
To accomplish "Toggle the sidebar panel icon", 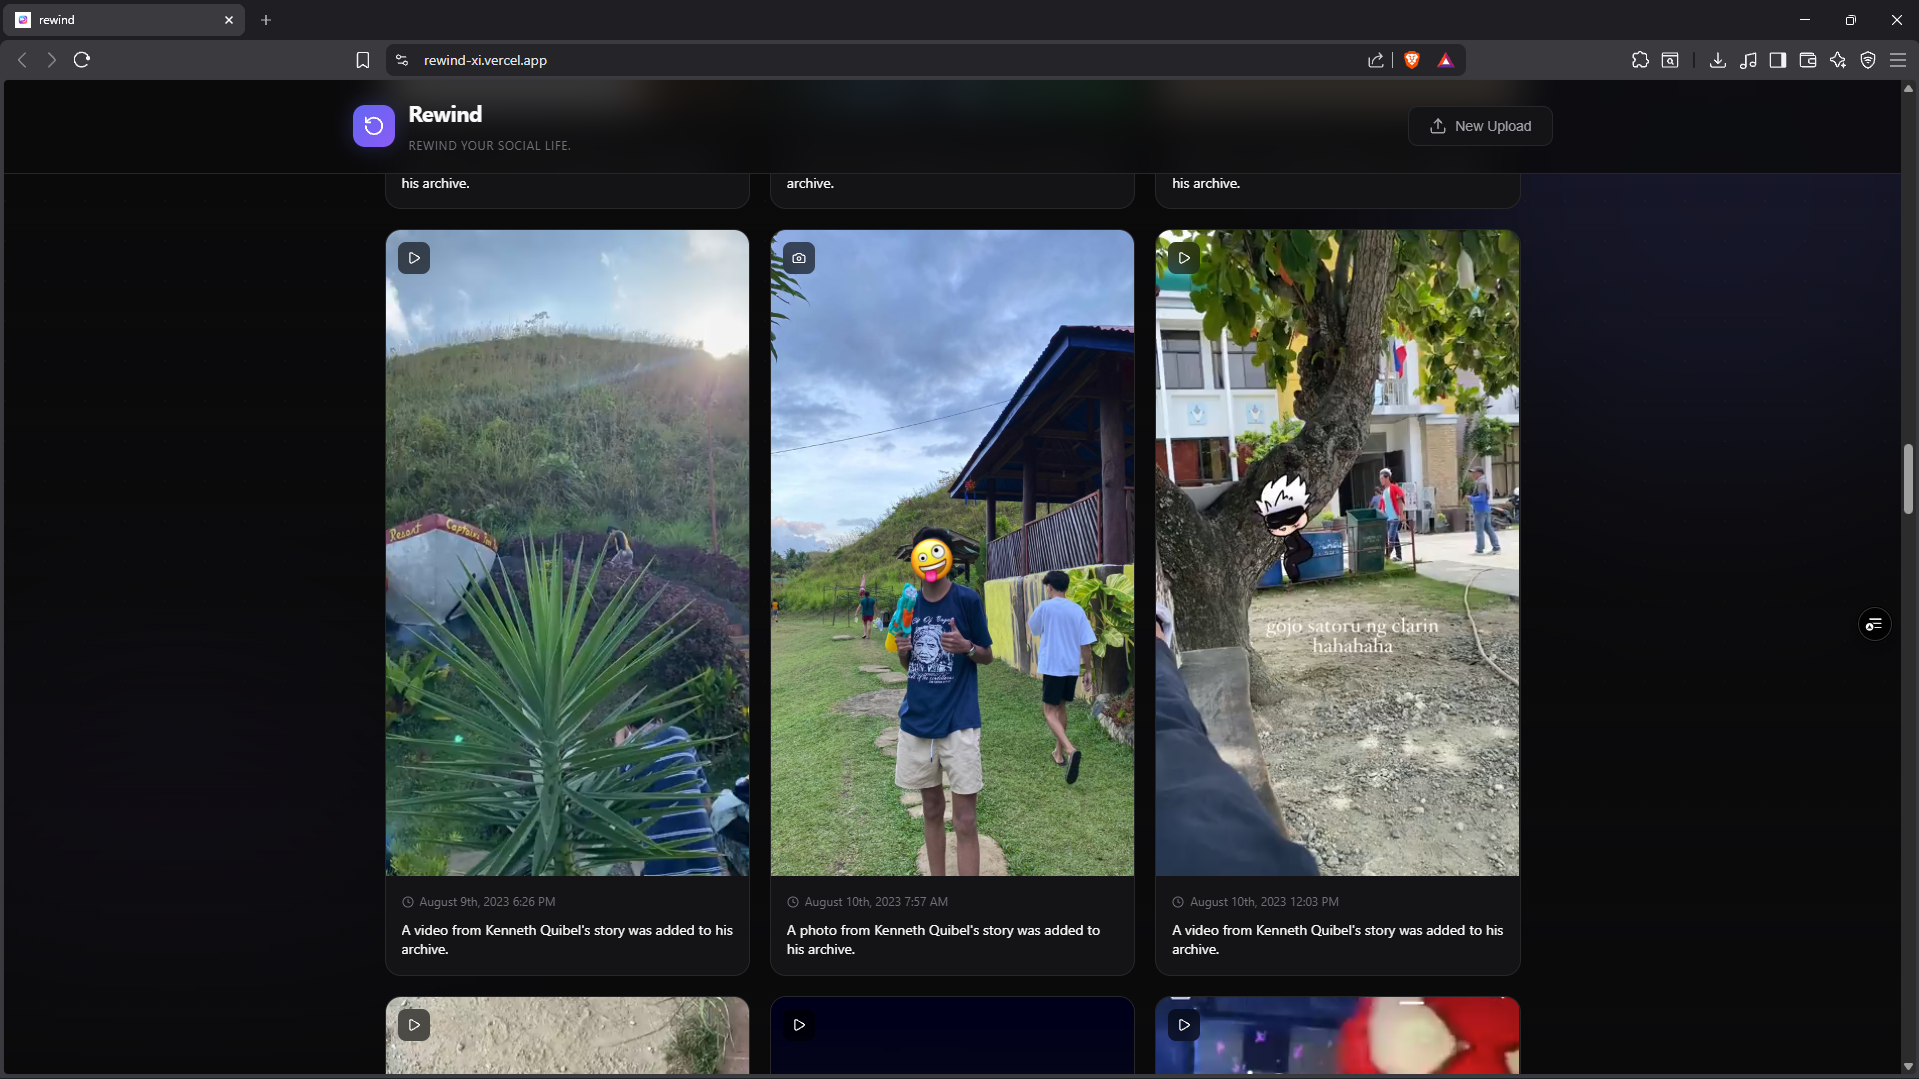I will 1778,60.
